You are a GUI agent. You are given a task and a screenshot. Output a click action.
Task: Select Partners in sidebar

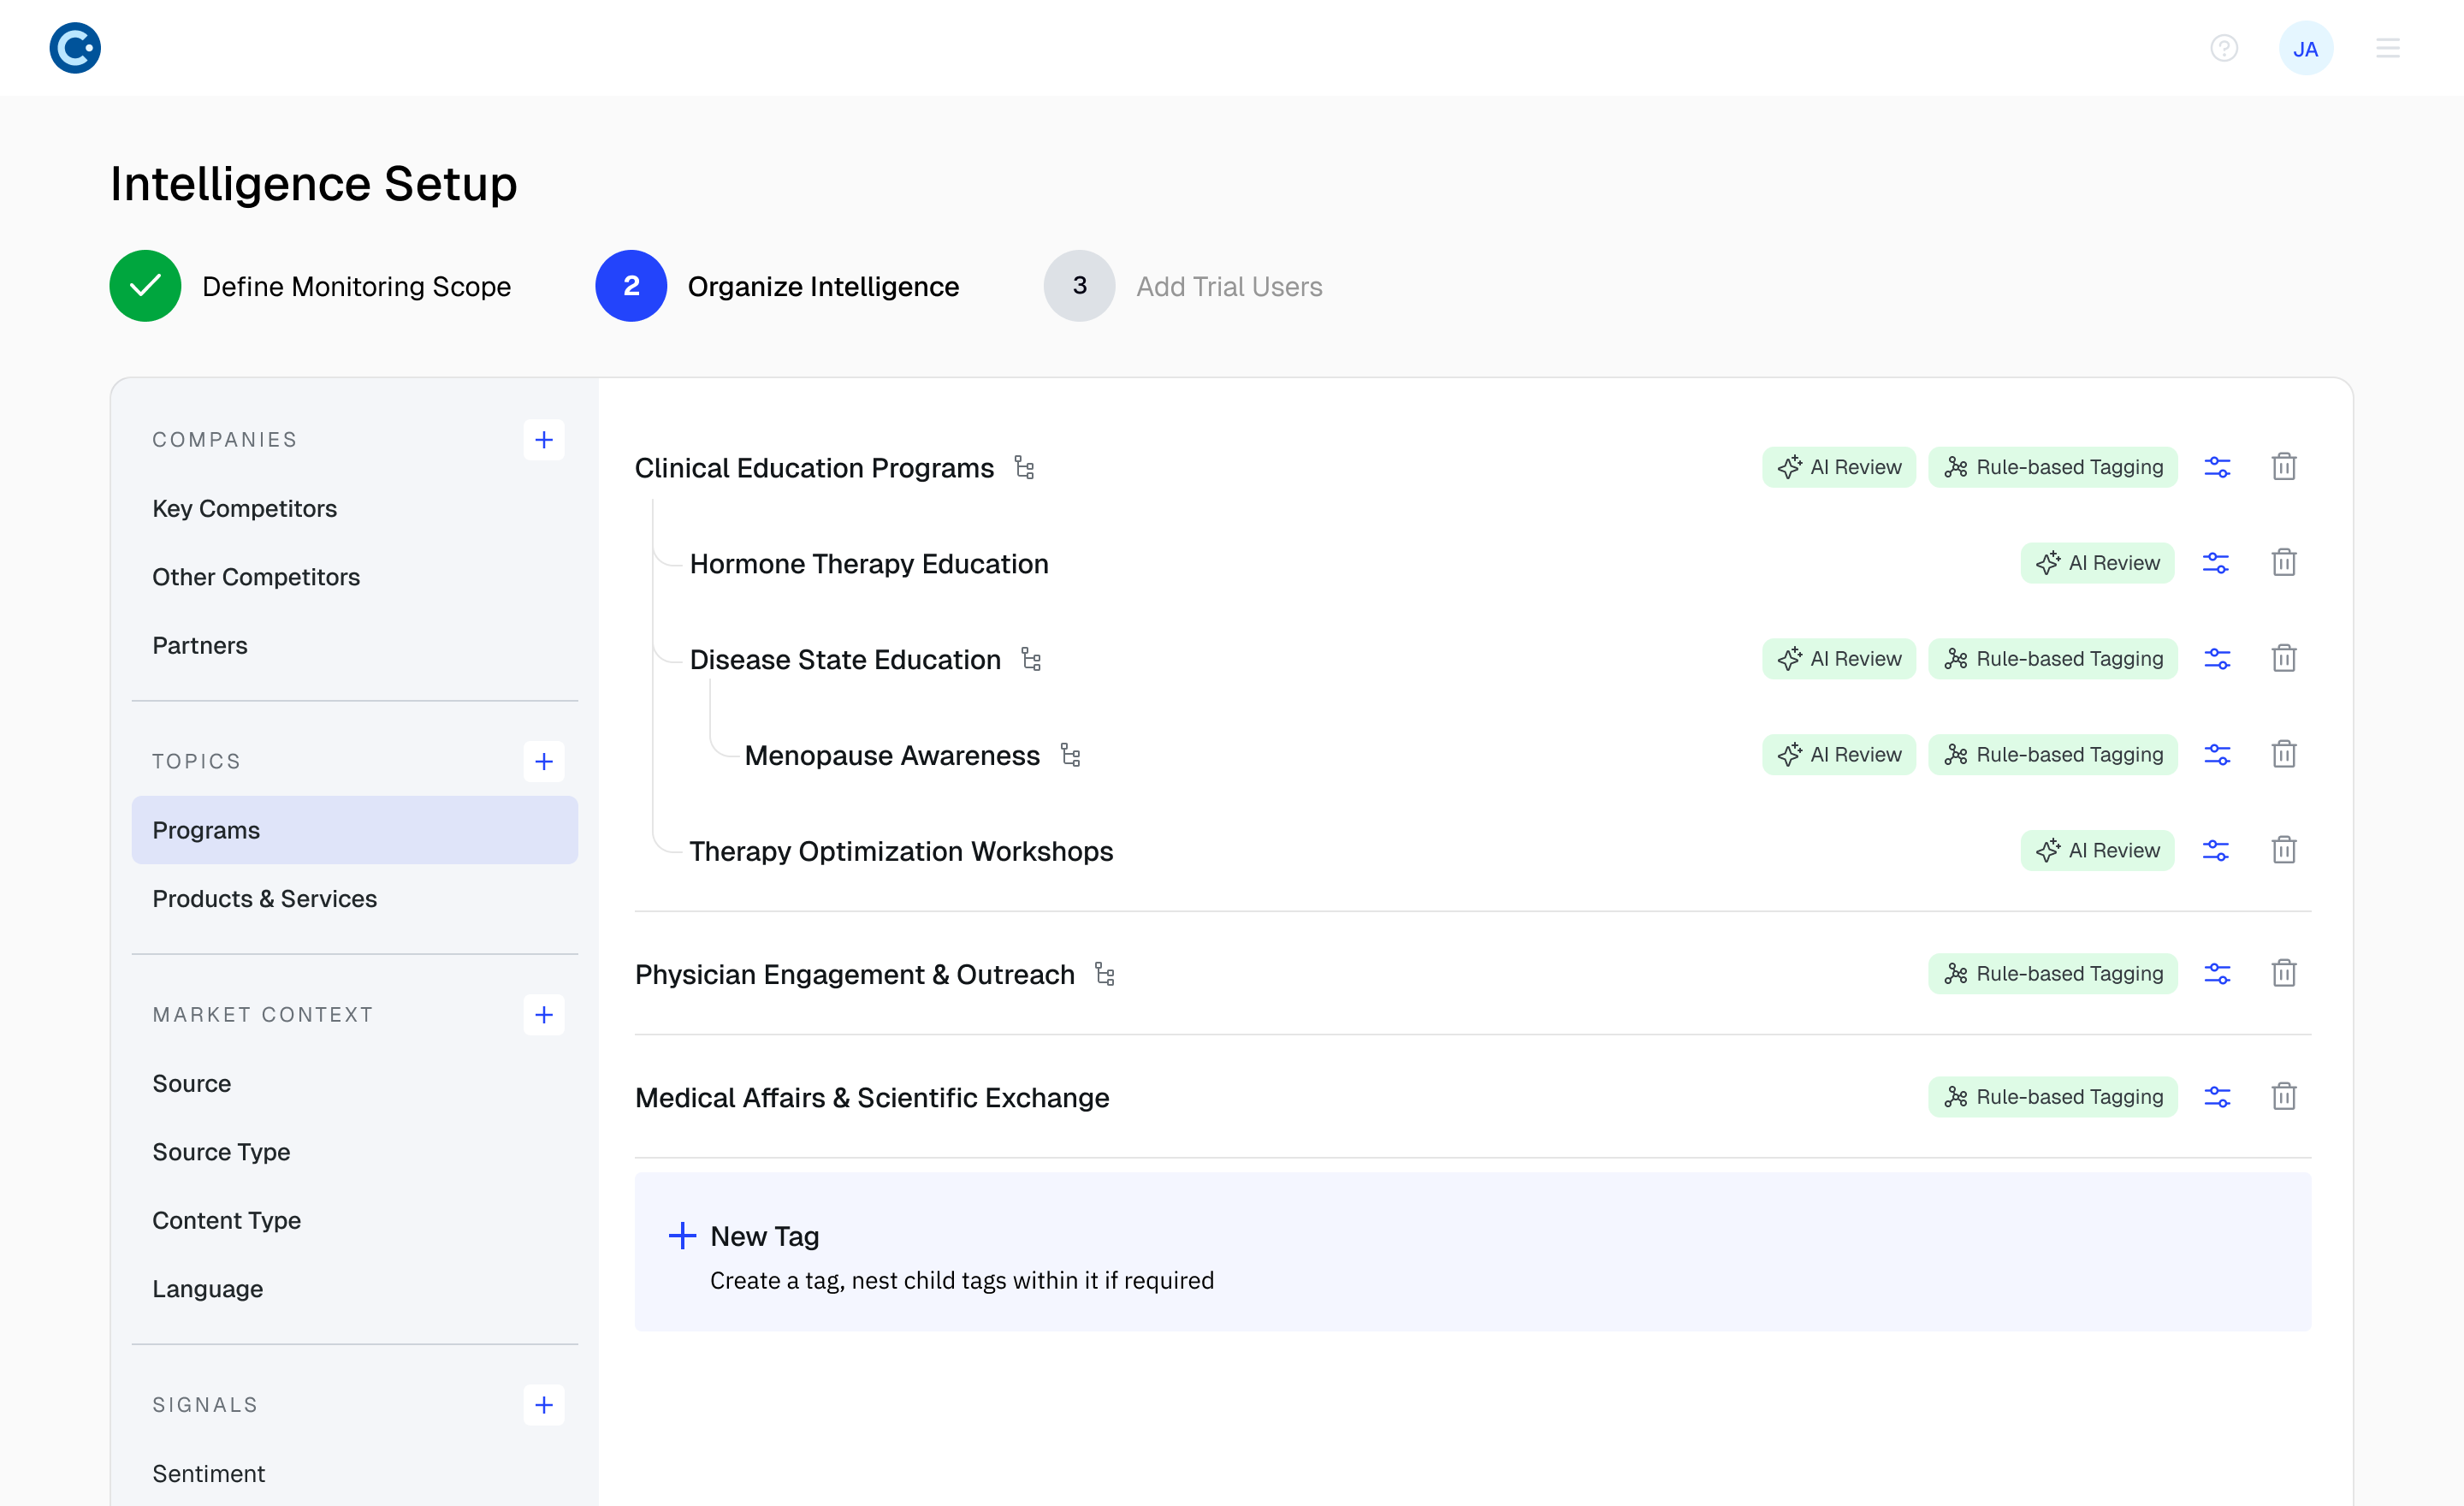pos(355,646)
